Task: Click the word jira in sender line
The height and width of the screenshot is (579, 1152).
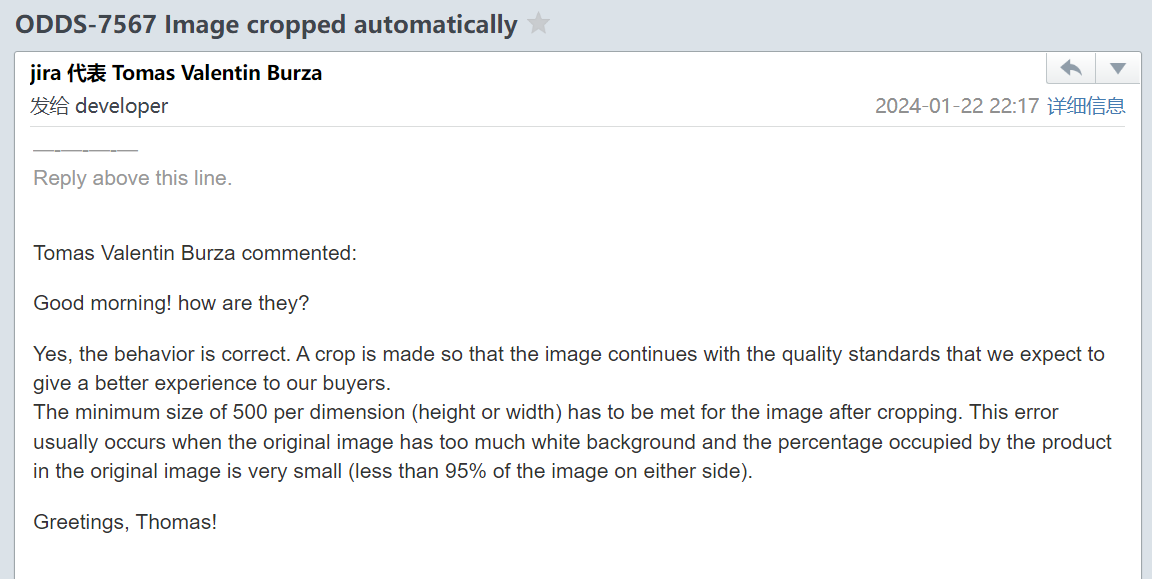Action: click(x=46, y=73)
